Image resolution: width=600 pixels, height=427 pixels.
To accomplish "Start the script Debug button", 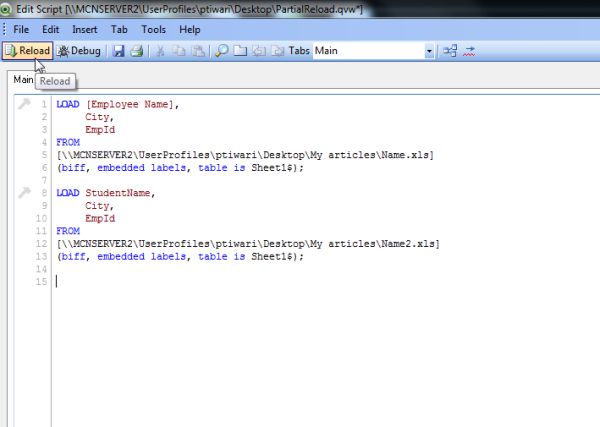I will (79, 51).
